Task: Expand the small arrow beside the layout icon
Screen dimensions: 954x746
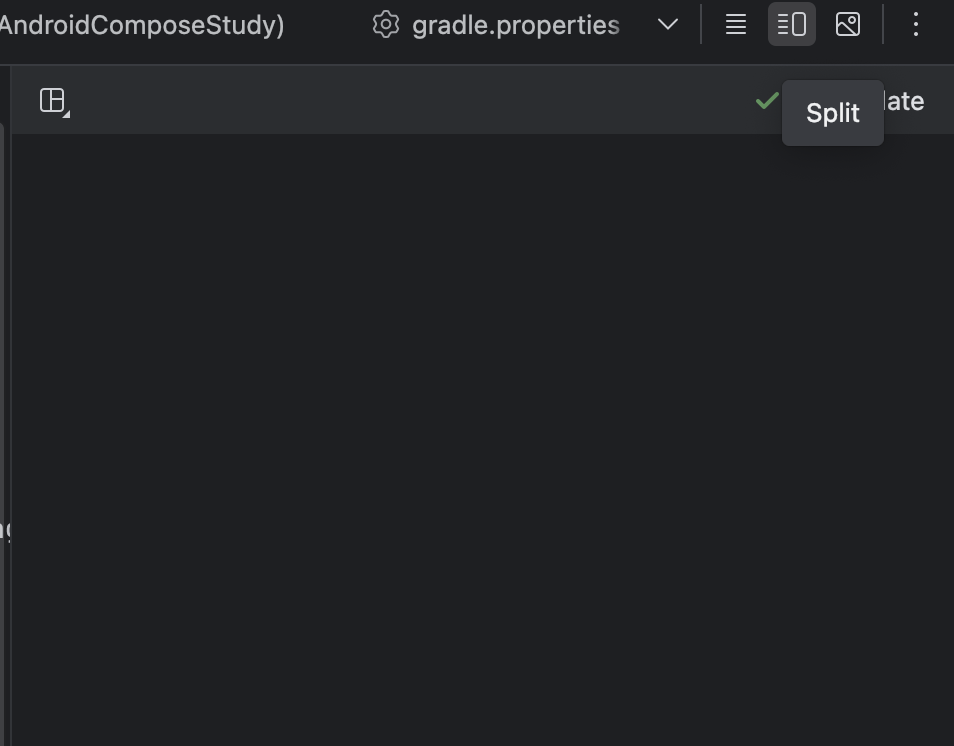Action: [66, 114]
